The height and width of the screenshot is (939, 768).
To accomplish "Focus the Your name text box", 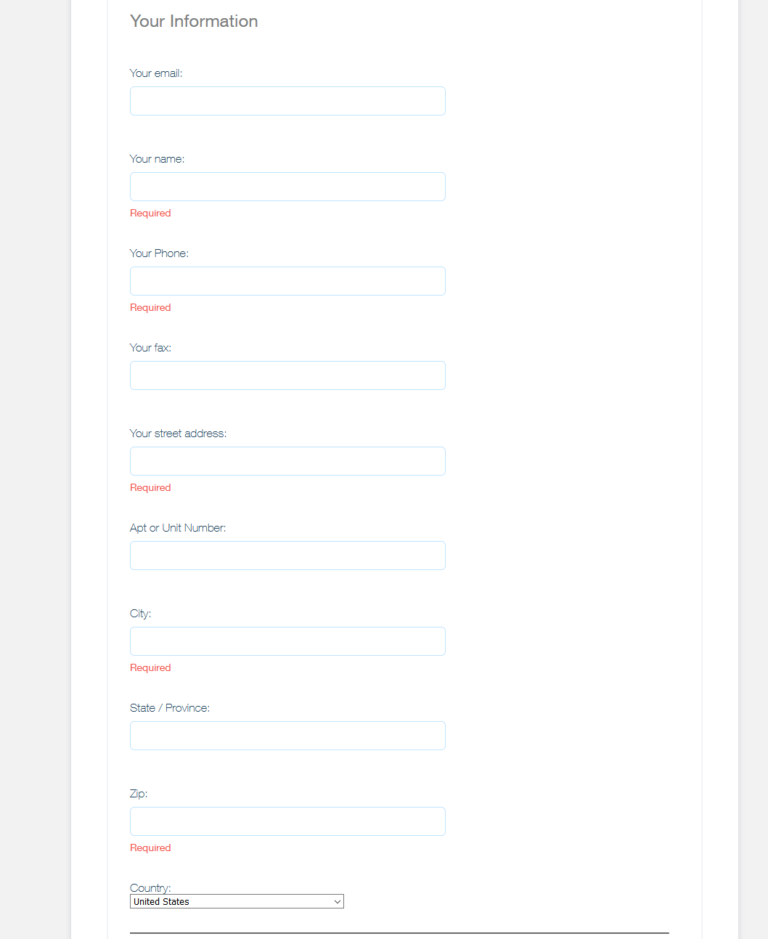I will 287,187.
